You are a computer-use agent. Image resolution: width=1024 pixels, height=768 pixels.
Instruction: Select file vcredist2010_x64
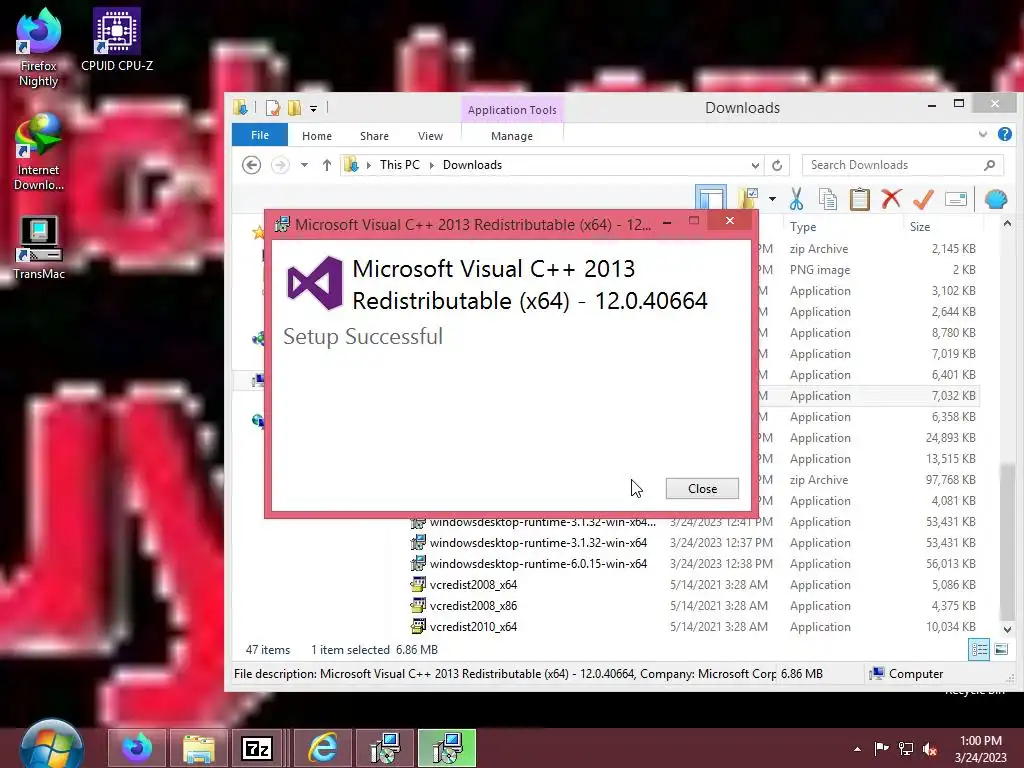tap(473, 626)
